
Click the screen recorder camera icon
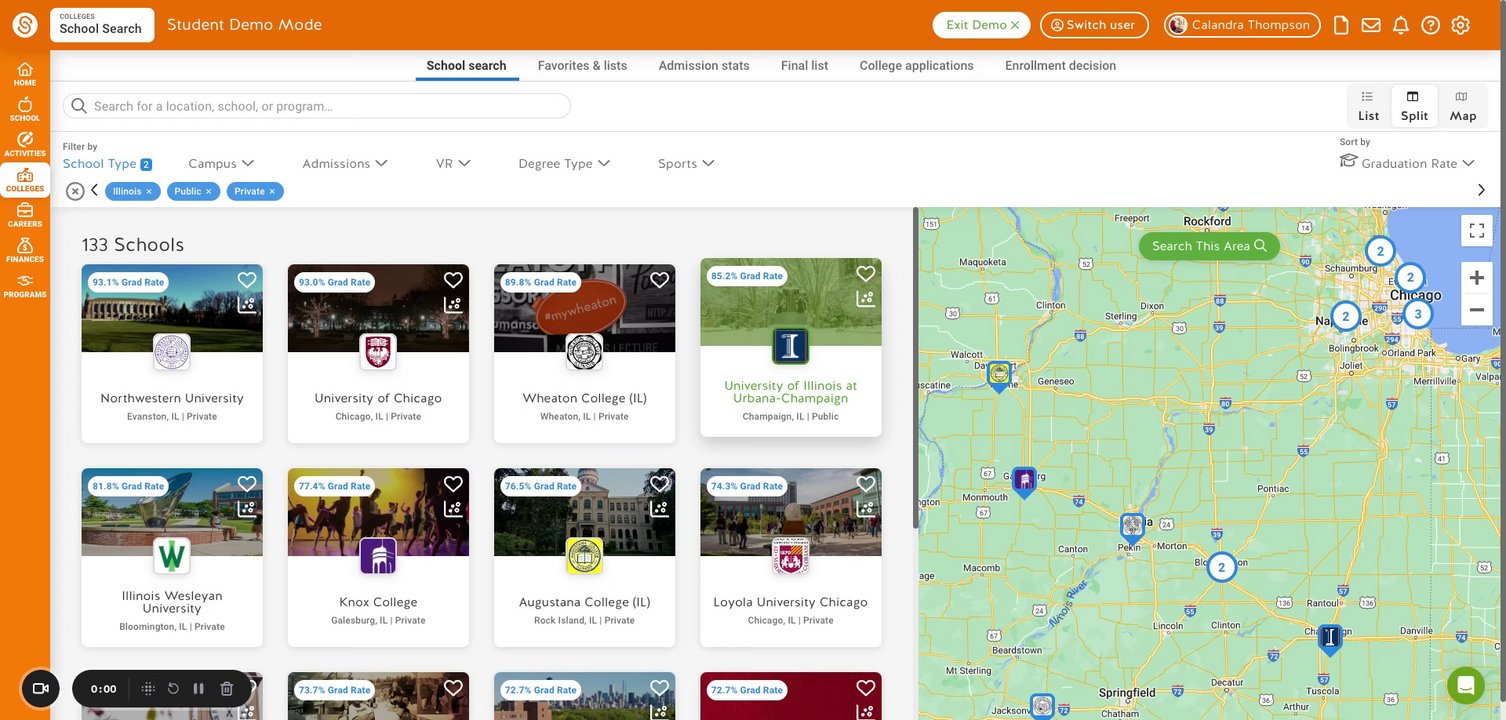click(x=41, y=688)
